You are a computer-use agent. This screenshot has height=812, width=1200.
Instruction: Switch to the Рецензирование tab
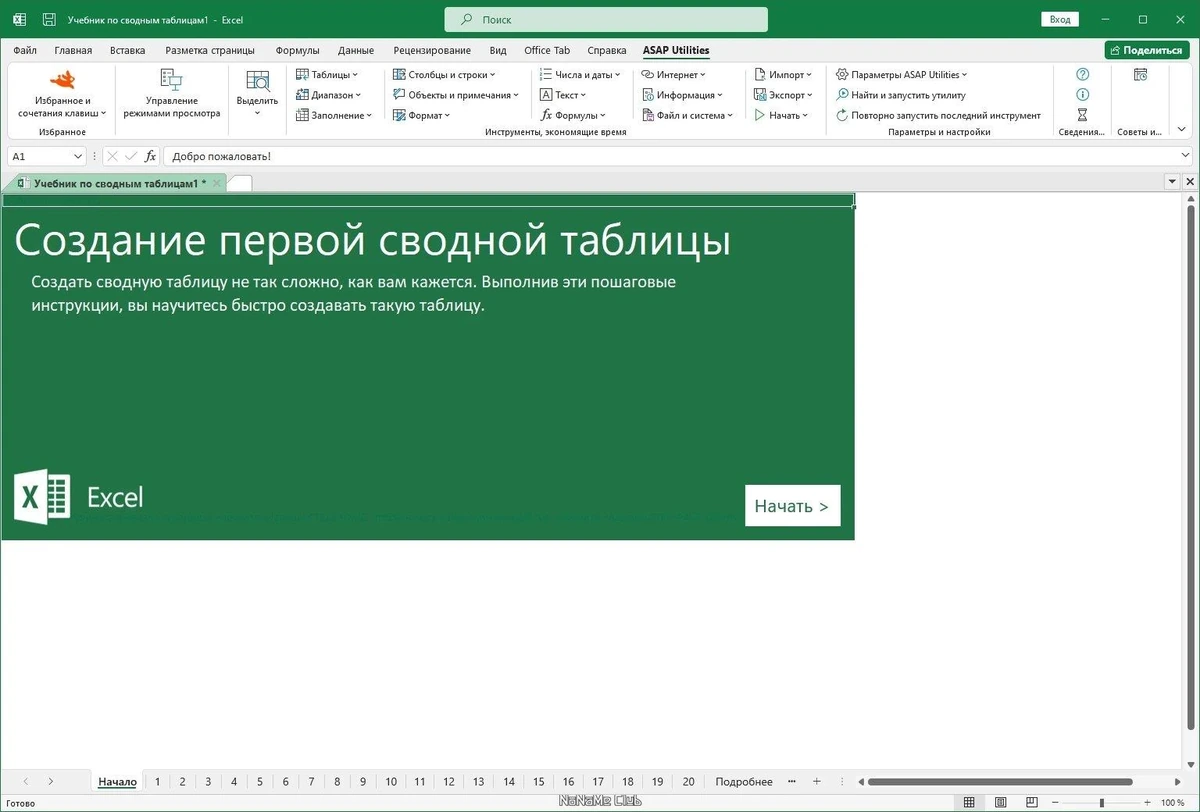pos(432,50)
